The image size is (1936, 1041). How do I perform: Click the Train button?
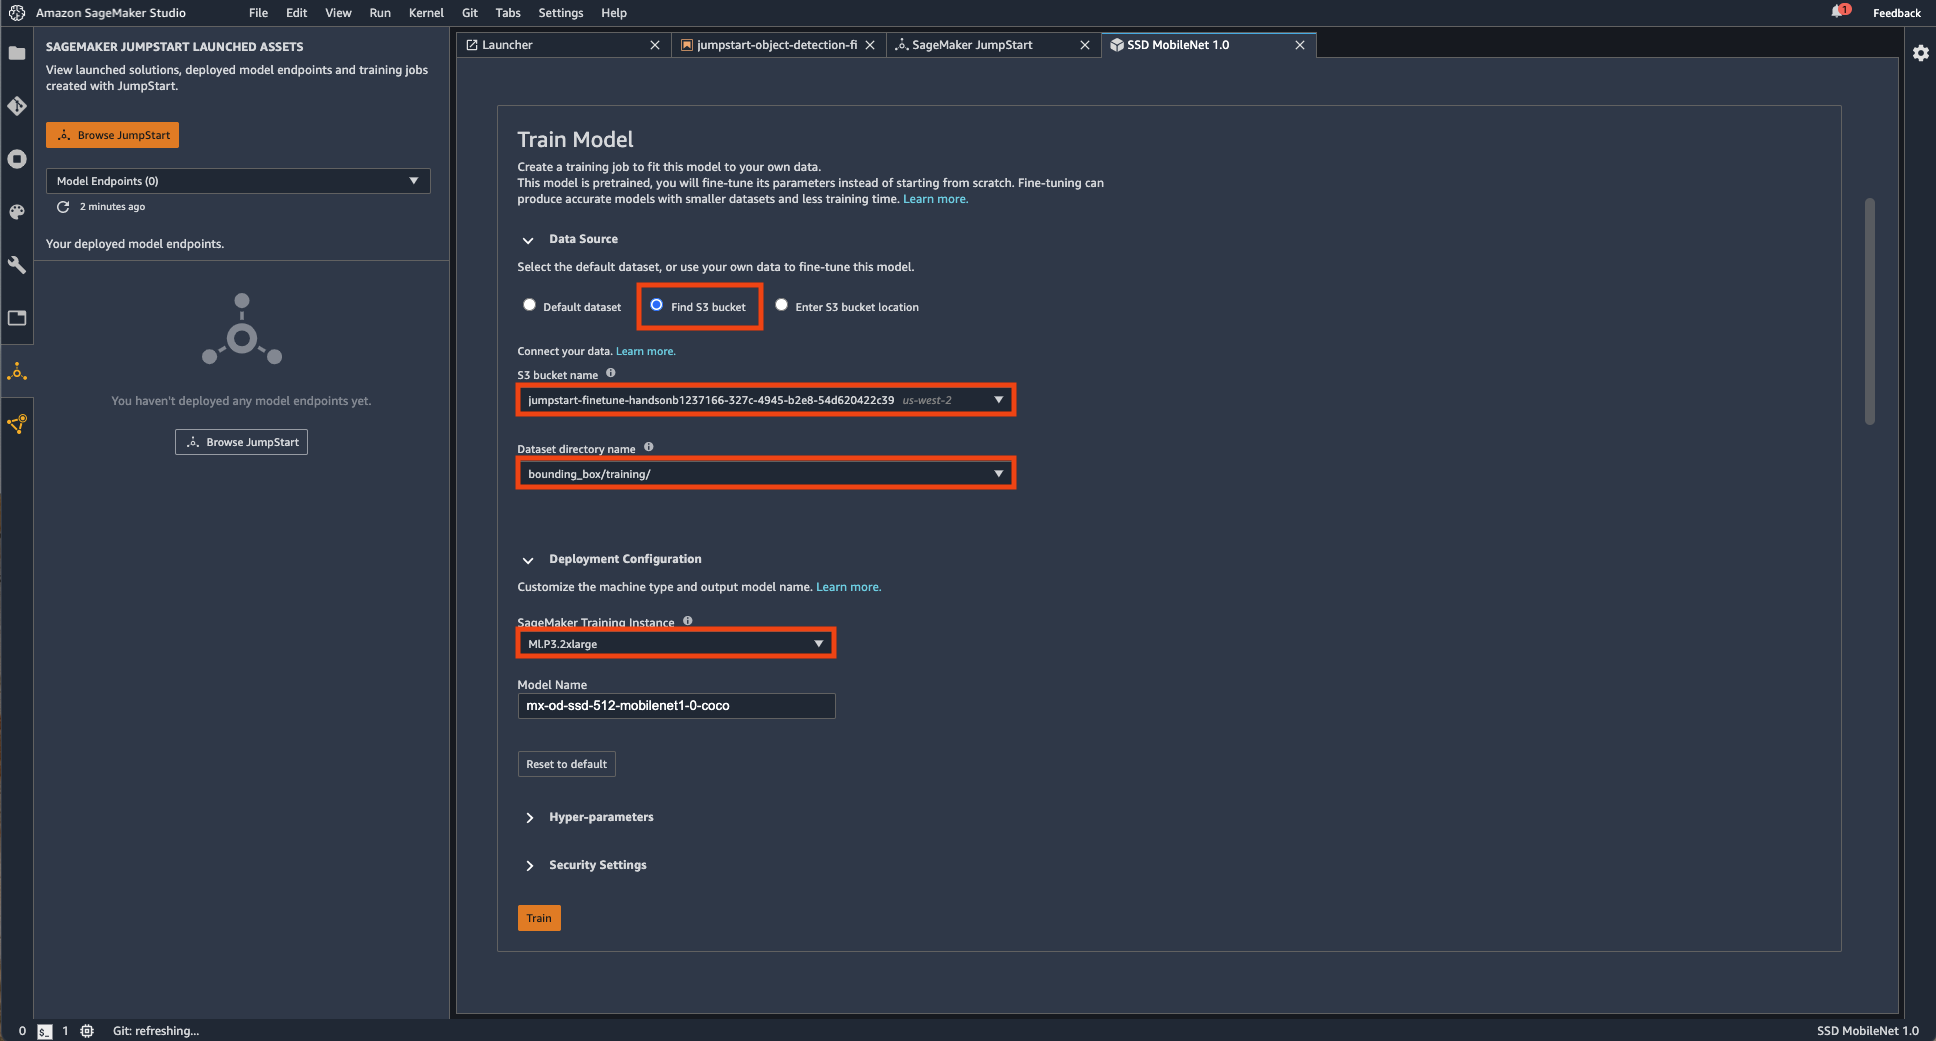(x=539, y=918)
